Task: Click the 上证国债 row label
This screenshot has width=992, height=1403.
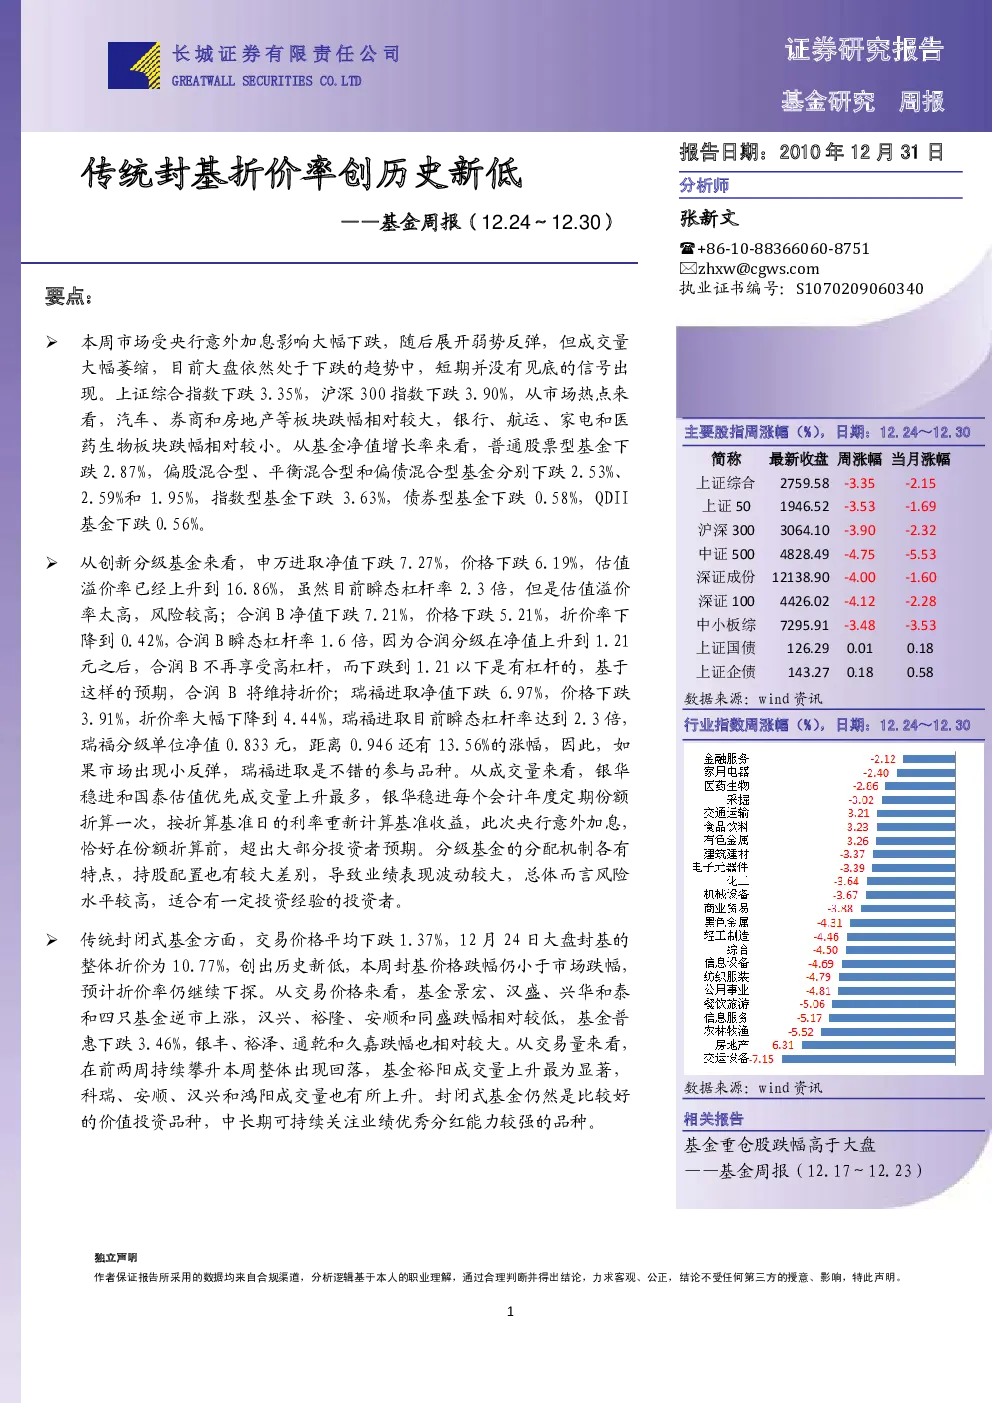Action: (726, 648)
